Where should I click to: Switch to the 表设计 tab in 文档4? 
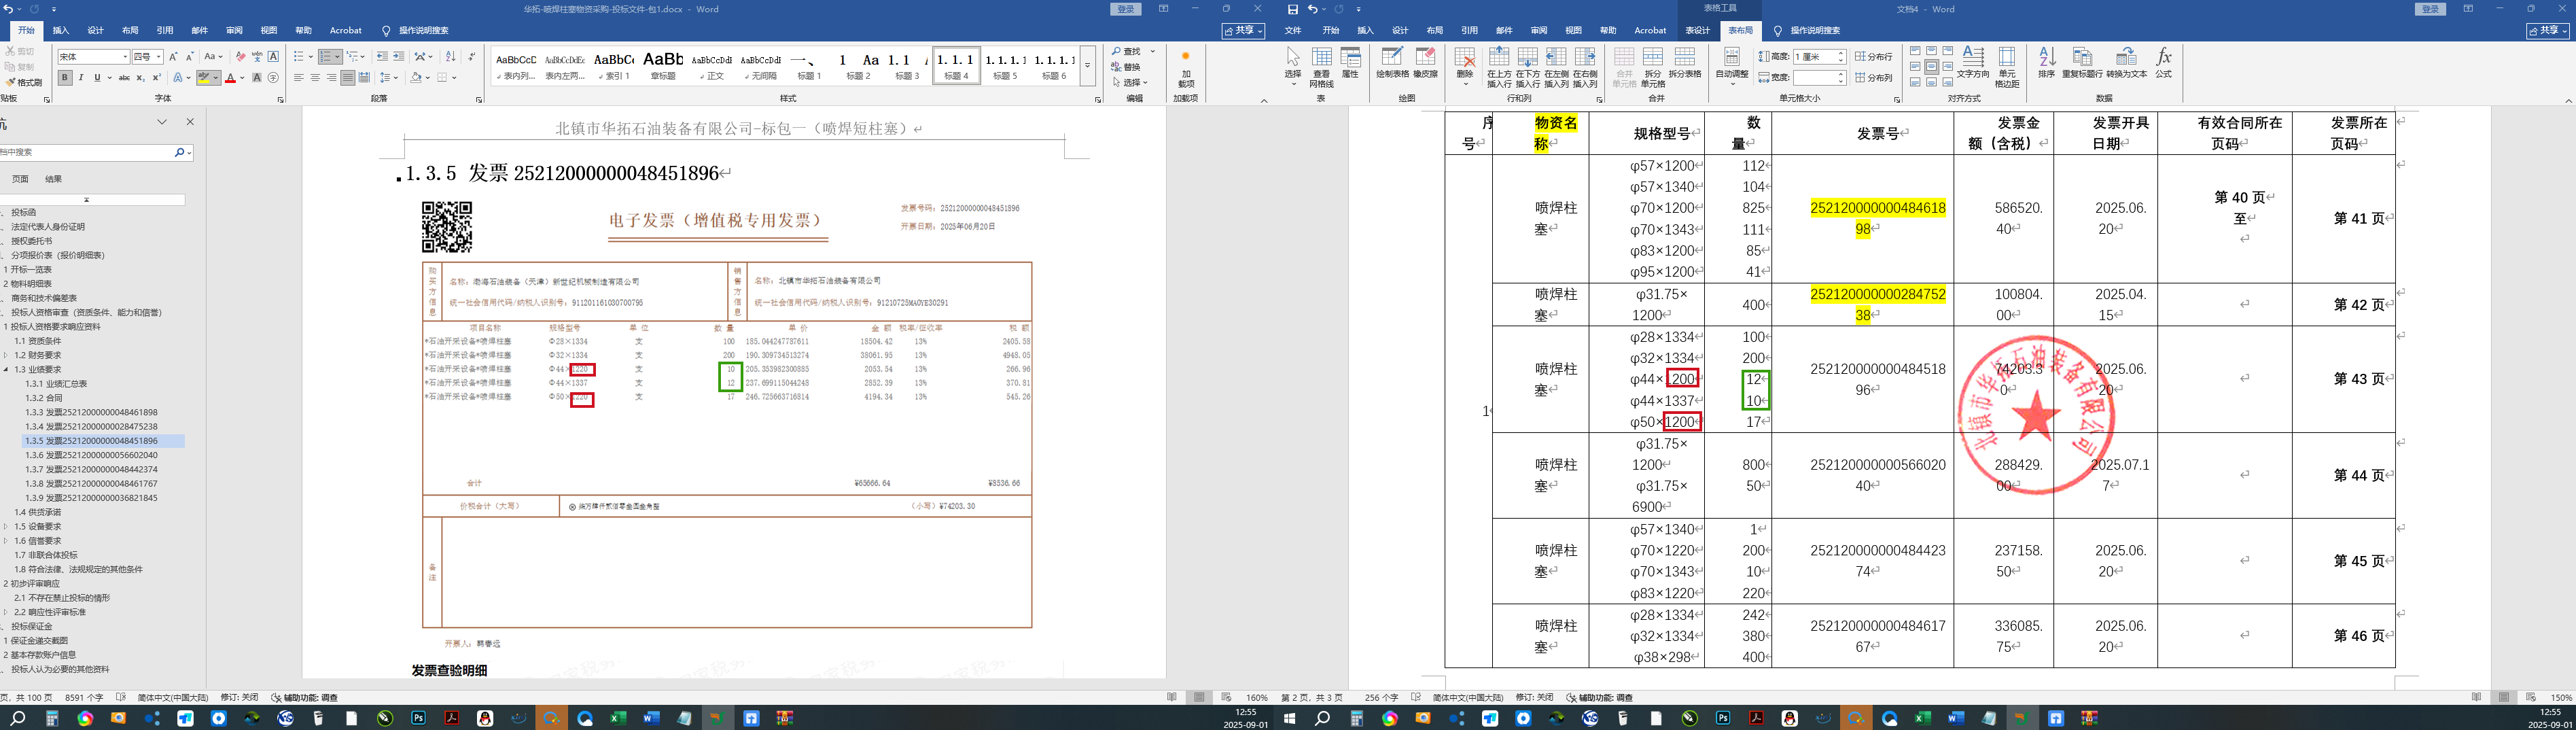[x=1697, y=31]
